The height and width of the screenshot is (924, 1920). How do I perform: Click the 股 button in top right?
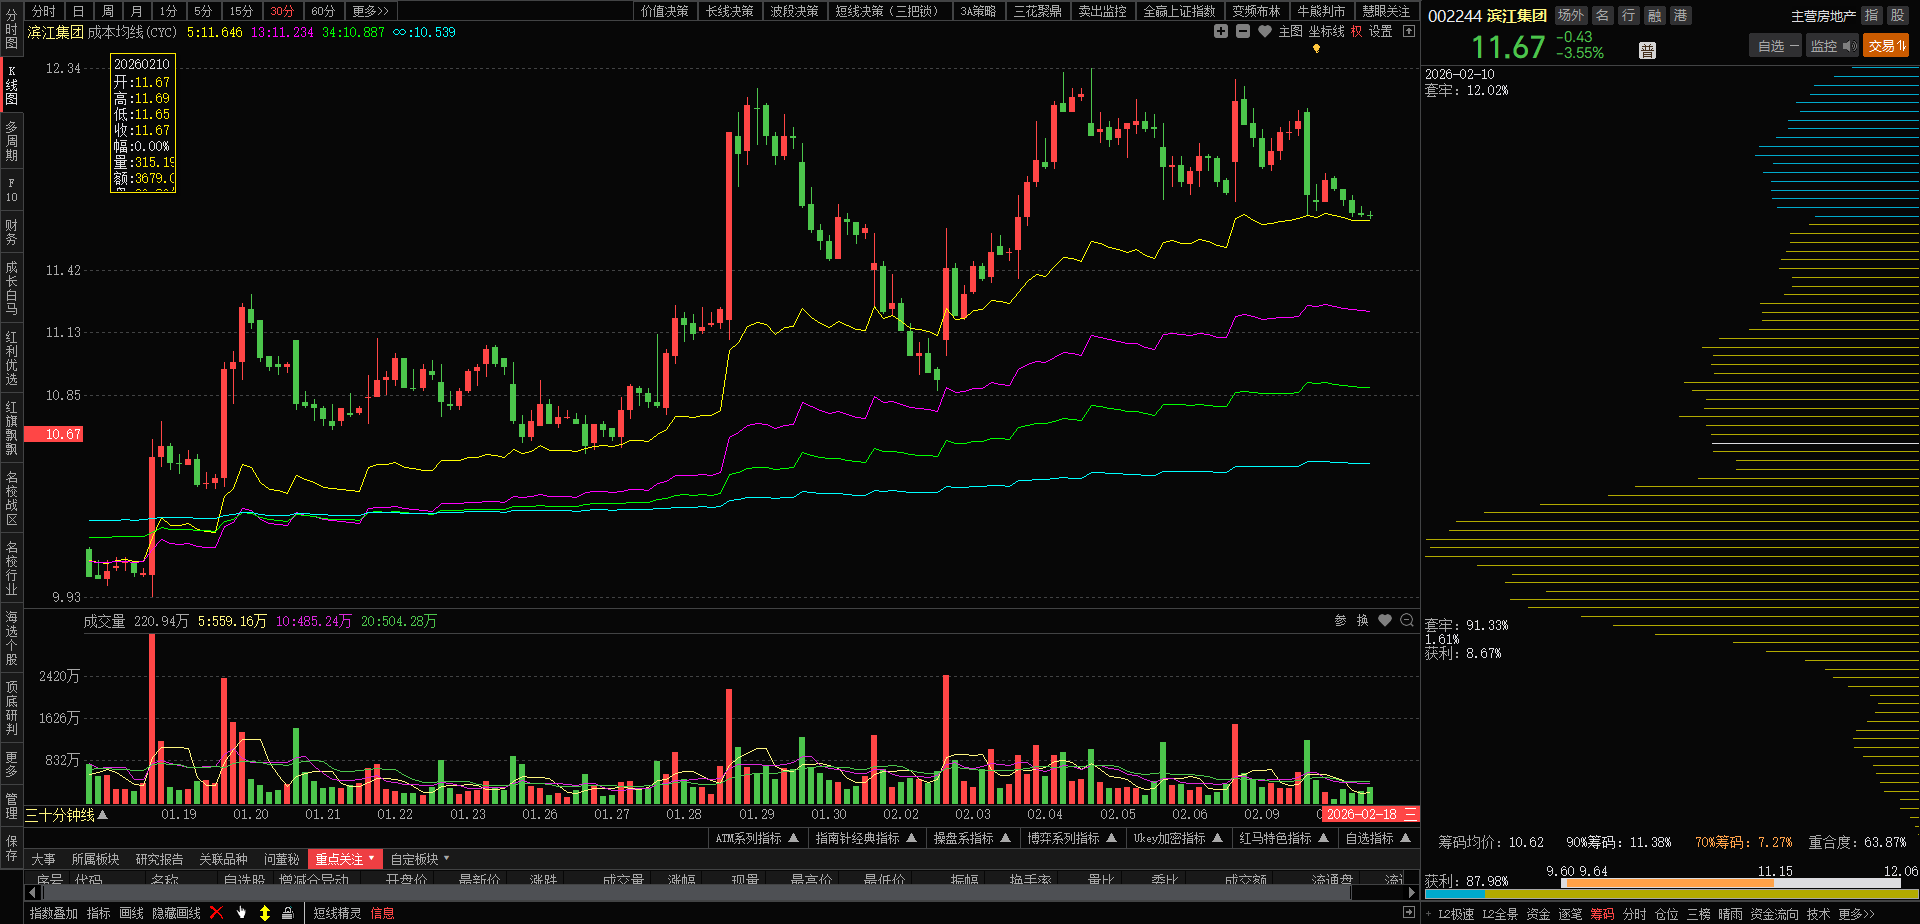1897,16
